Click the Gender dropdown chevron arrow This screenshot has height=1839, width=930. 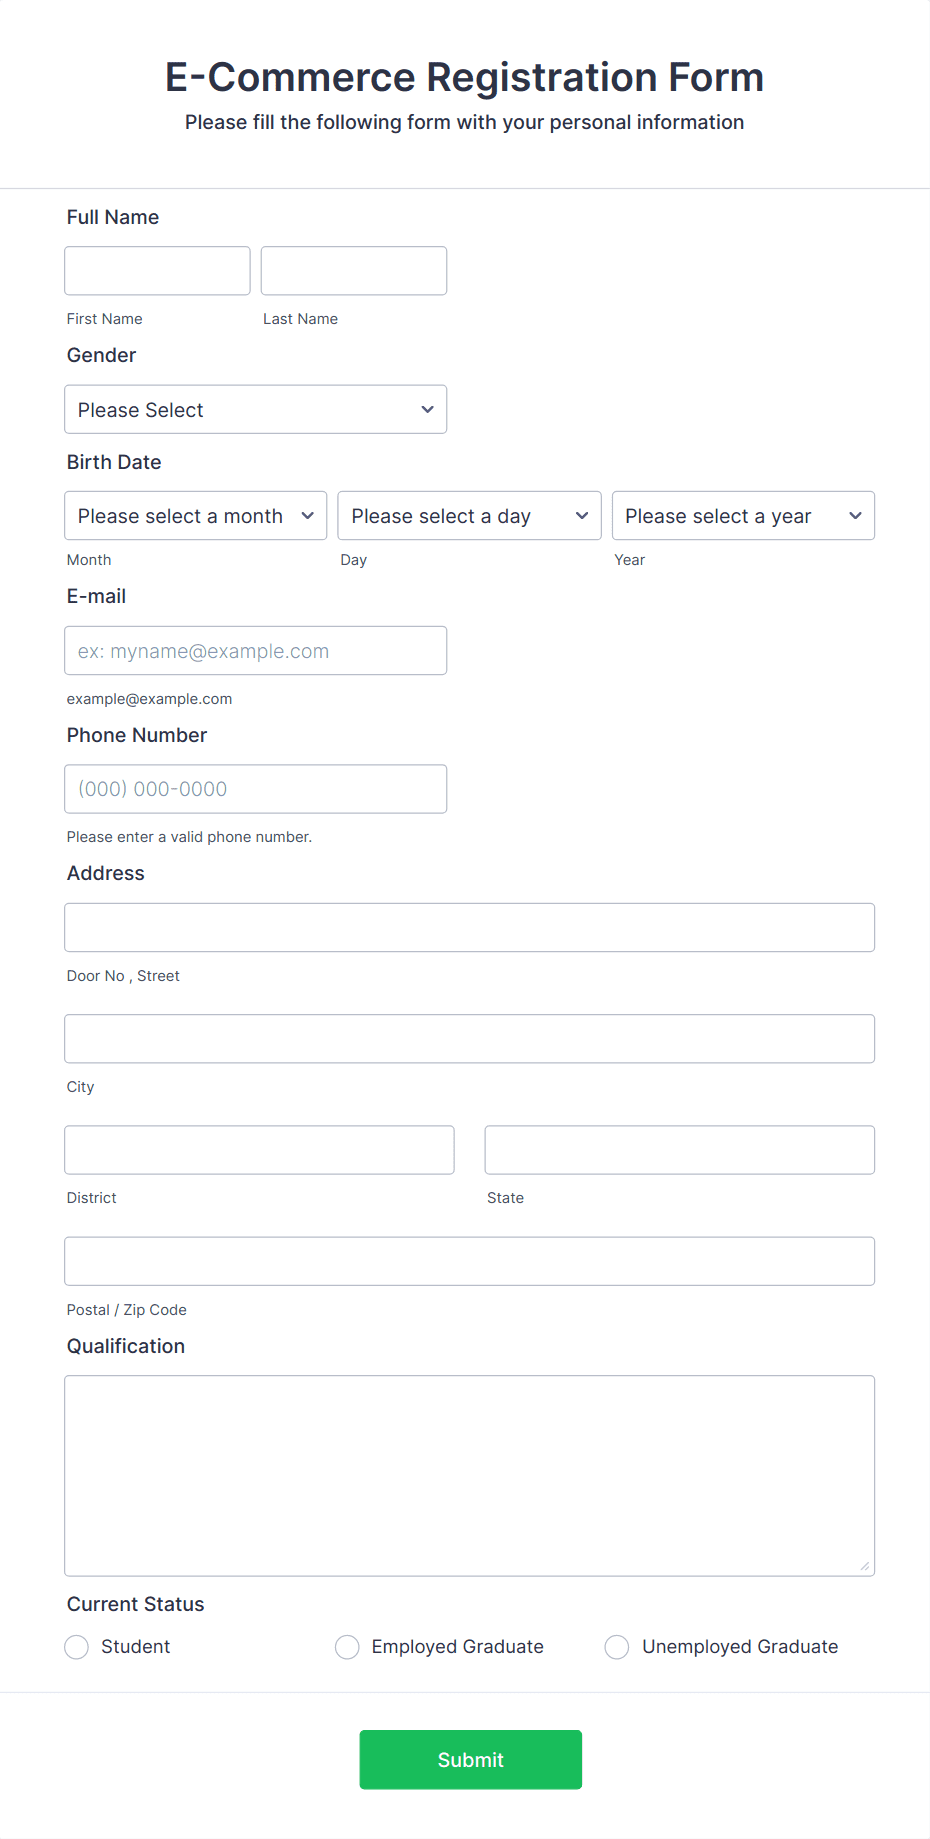pos(426,409)
